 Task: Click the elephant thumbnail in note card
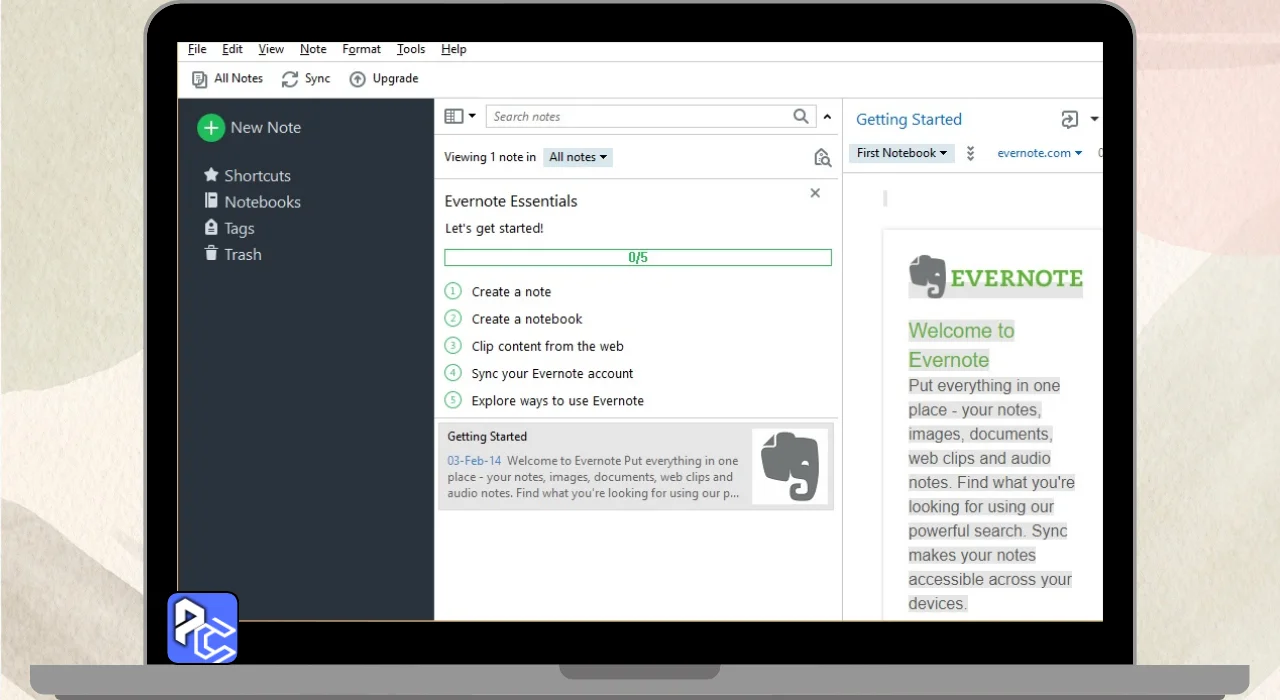tap(790, 466)
